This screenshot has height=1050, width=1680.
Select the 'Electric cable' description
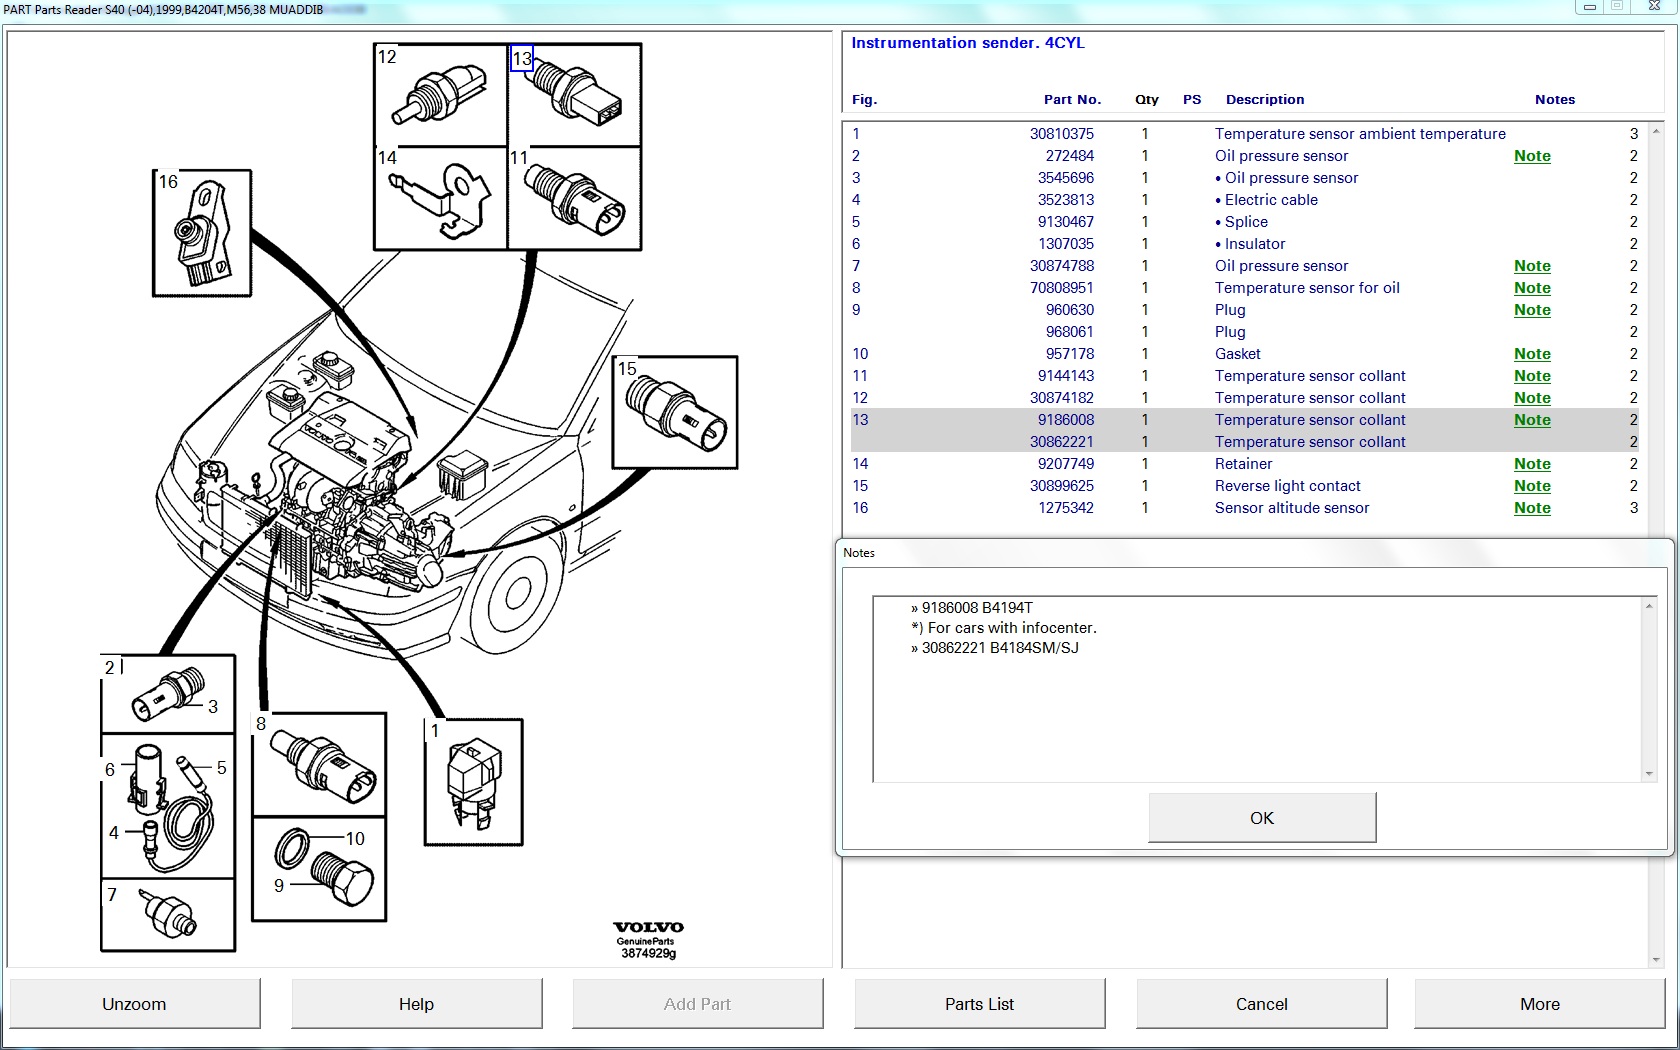coord(1271,200)
